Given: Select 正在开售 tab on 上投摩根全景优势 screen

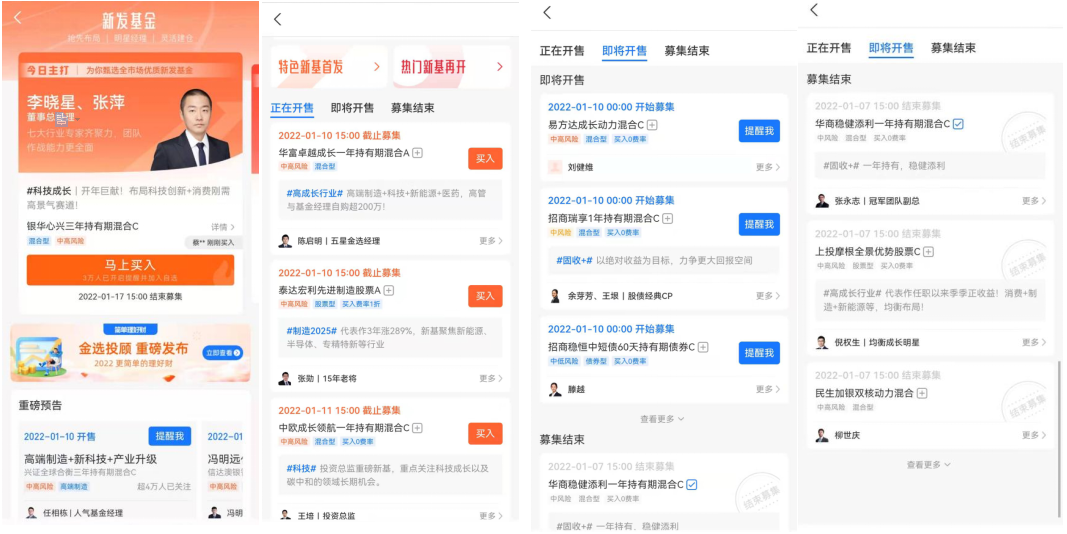Looking at the screenshot, I should 829,48.
